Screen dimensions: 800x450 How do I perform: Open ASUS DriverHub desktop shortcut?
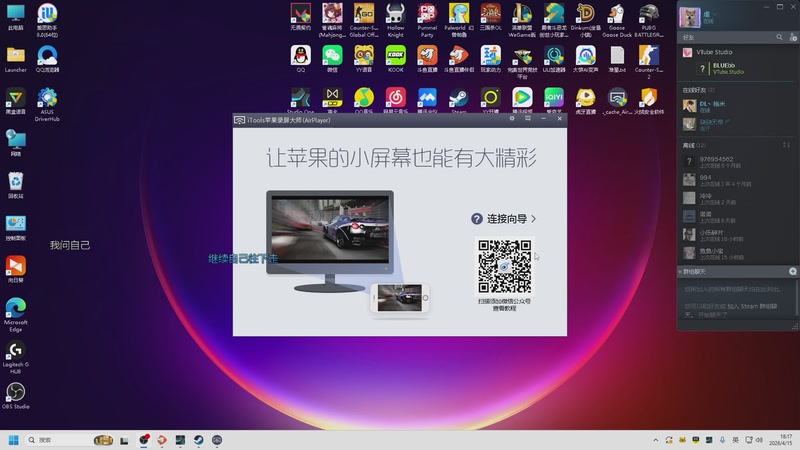[x=47, y=105]
